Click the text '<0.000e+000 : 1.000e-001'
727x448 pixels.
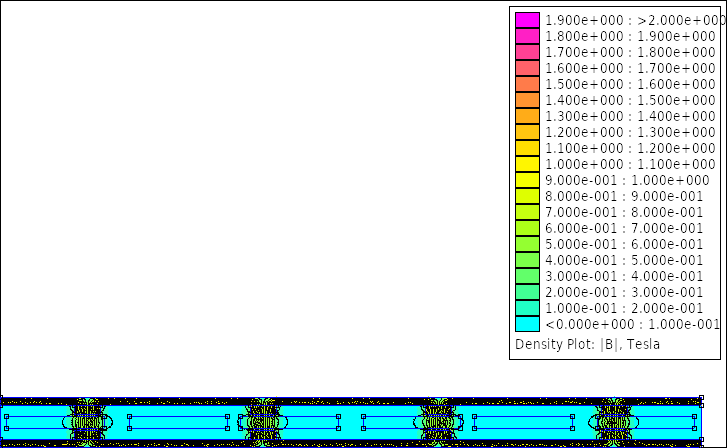click(632, 324)
